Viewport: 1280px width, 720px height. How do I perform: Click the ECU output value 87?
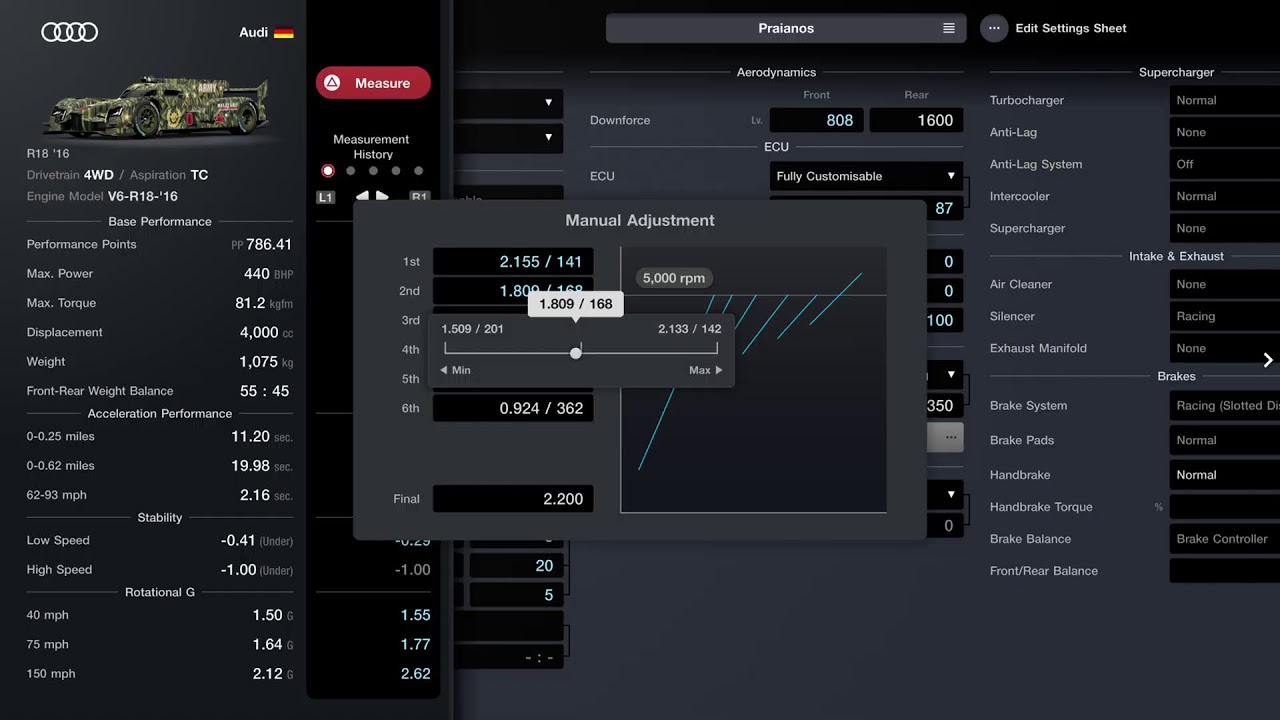(944, 208)
